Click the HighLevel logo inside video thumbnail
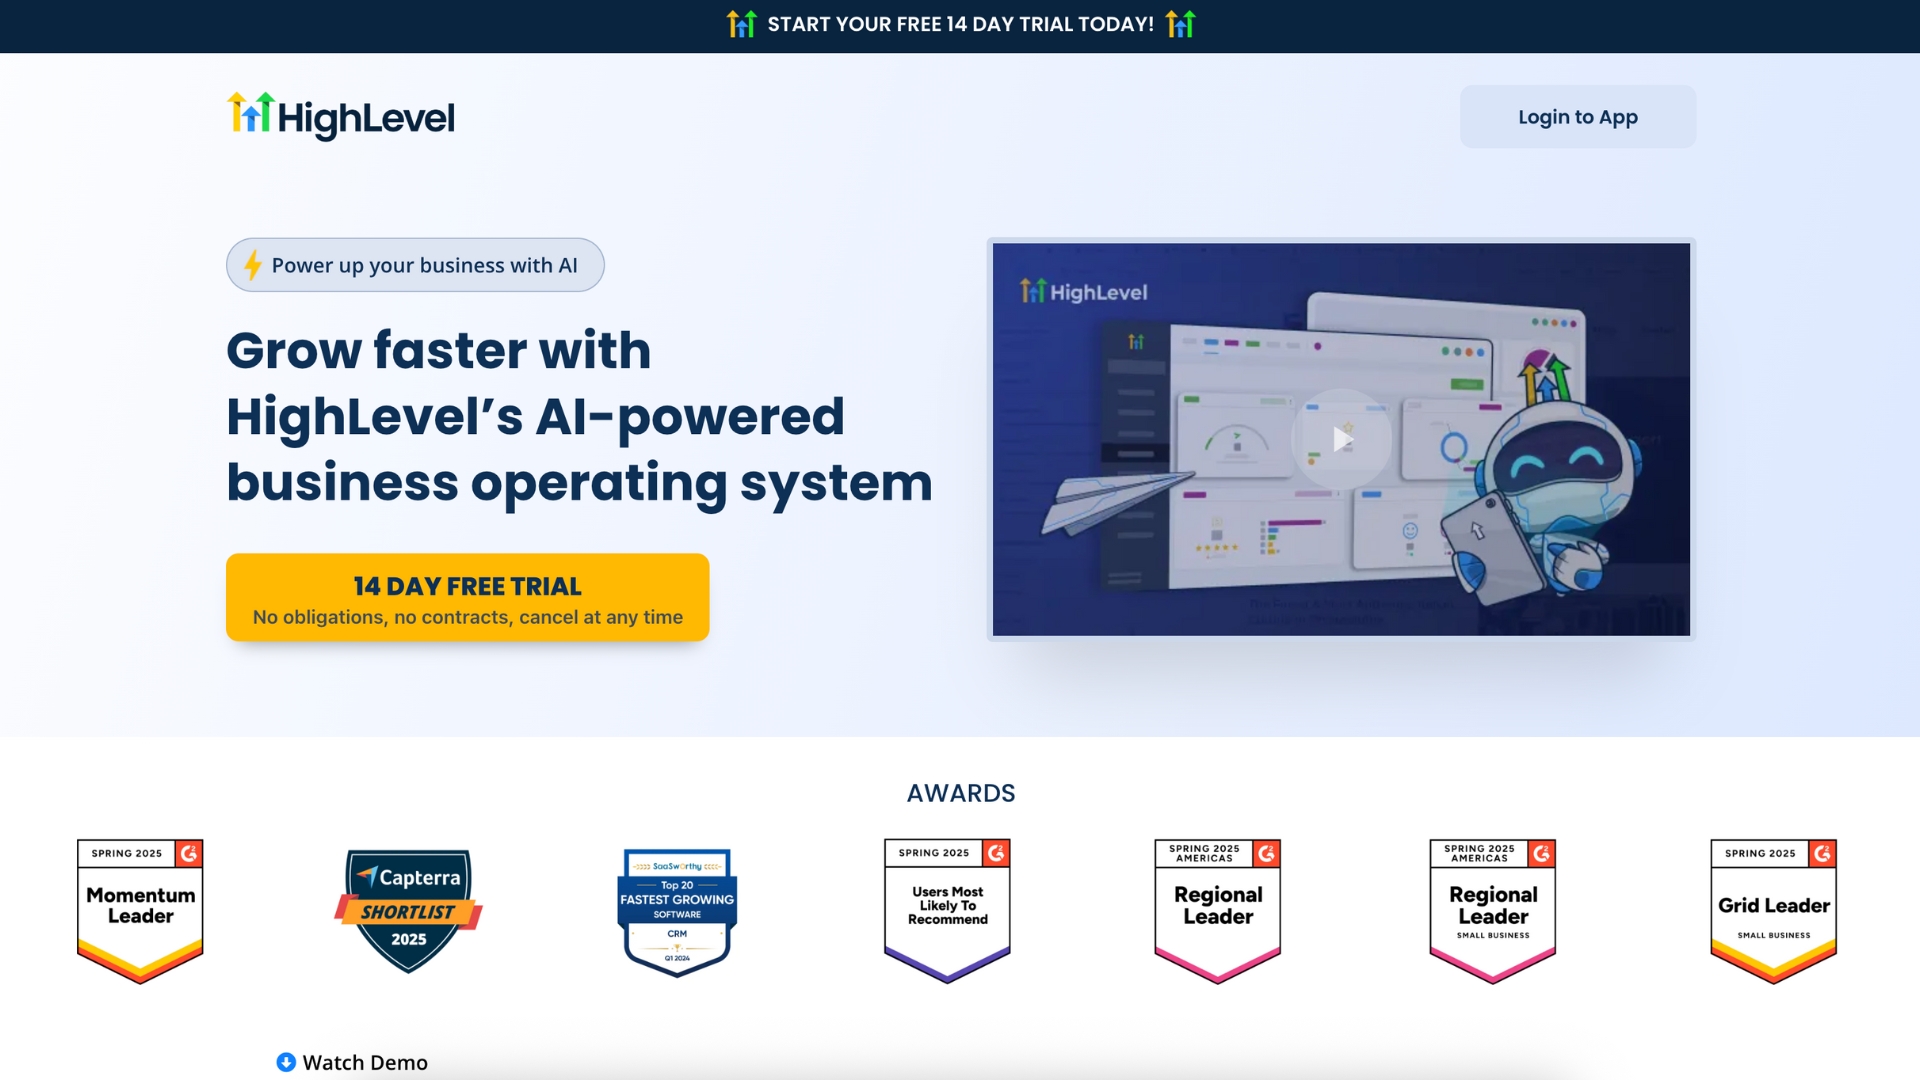The width and height of the screenshot is (1920, 1080). click(x=1083, y=292)
